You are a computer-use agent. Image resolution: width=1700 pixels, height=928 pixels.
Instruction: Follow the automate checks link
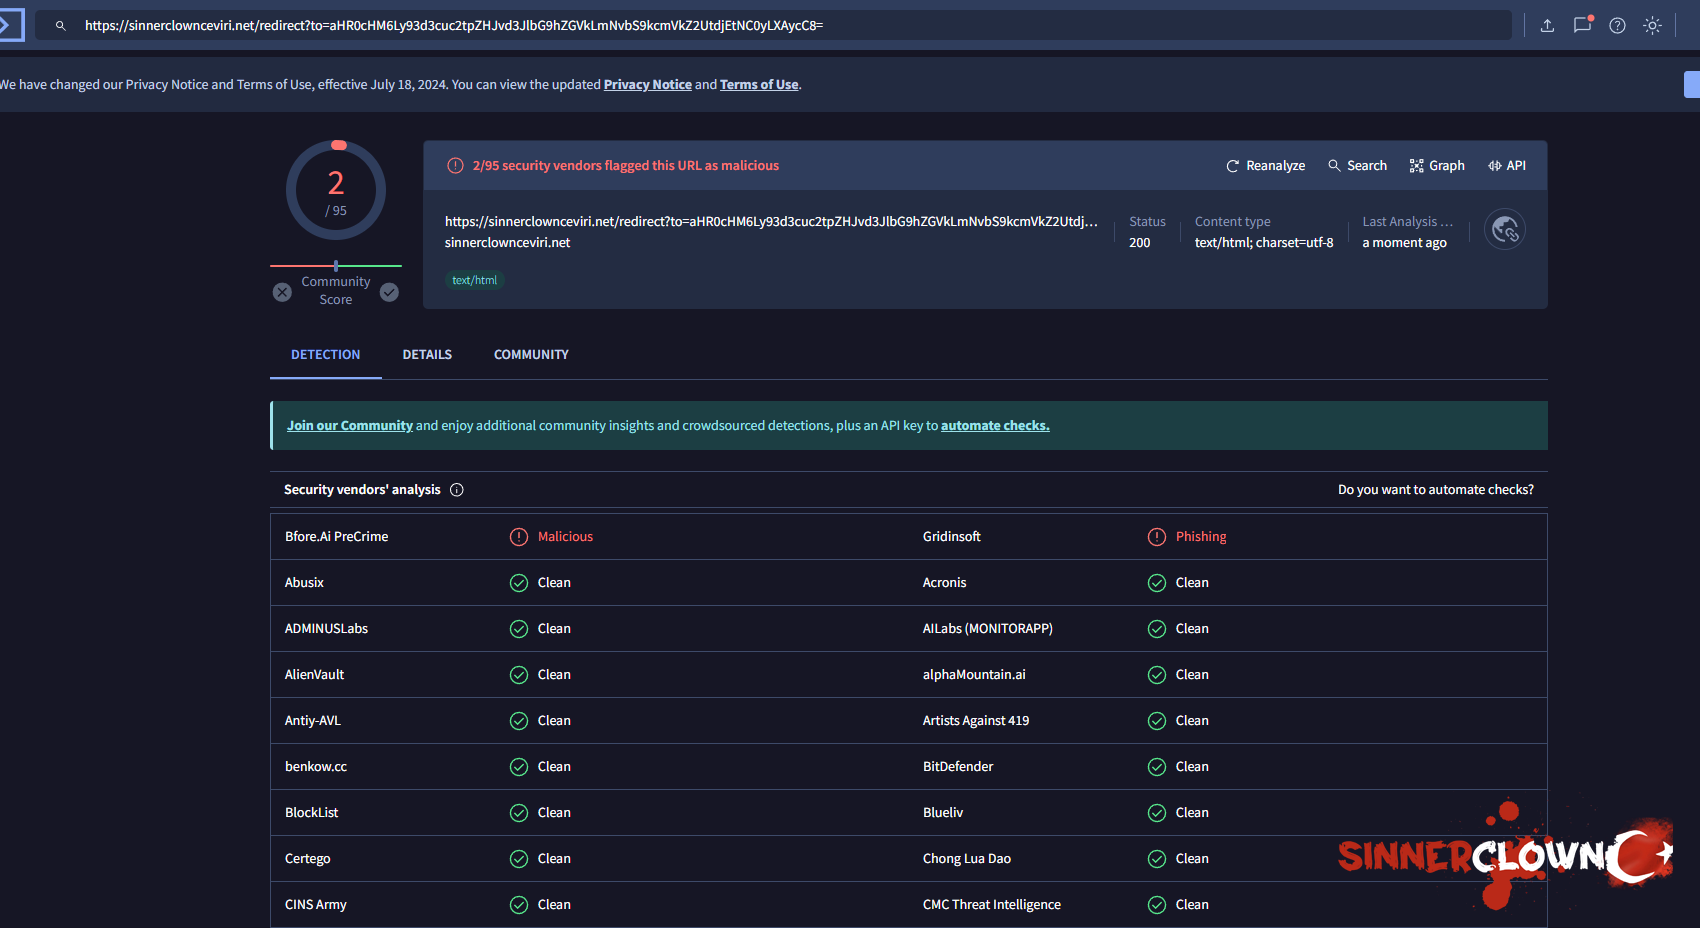click(995, 426)
